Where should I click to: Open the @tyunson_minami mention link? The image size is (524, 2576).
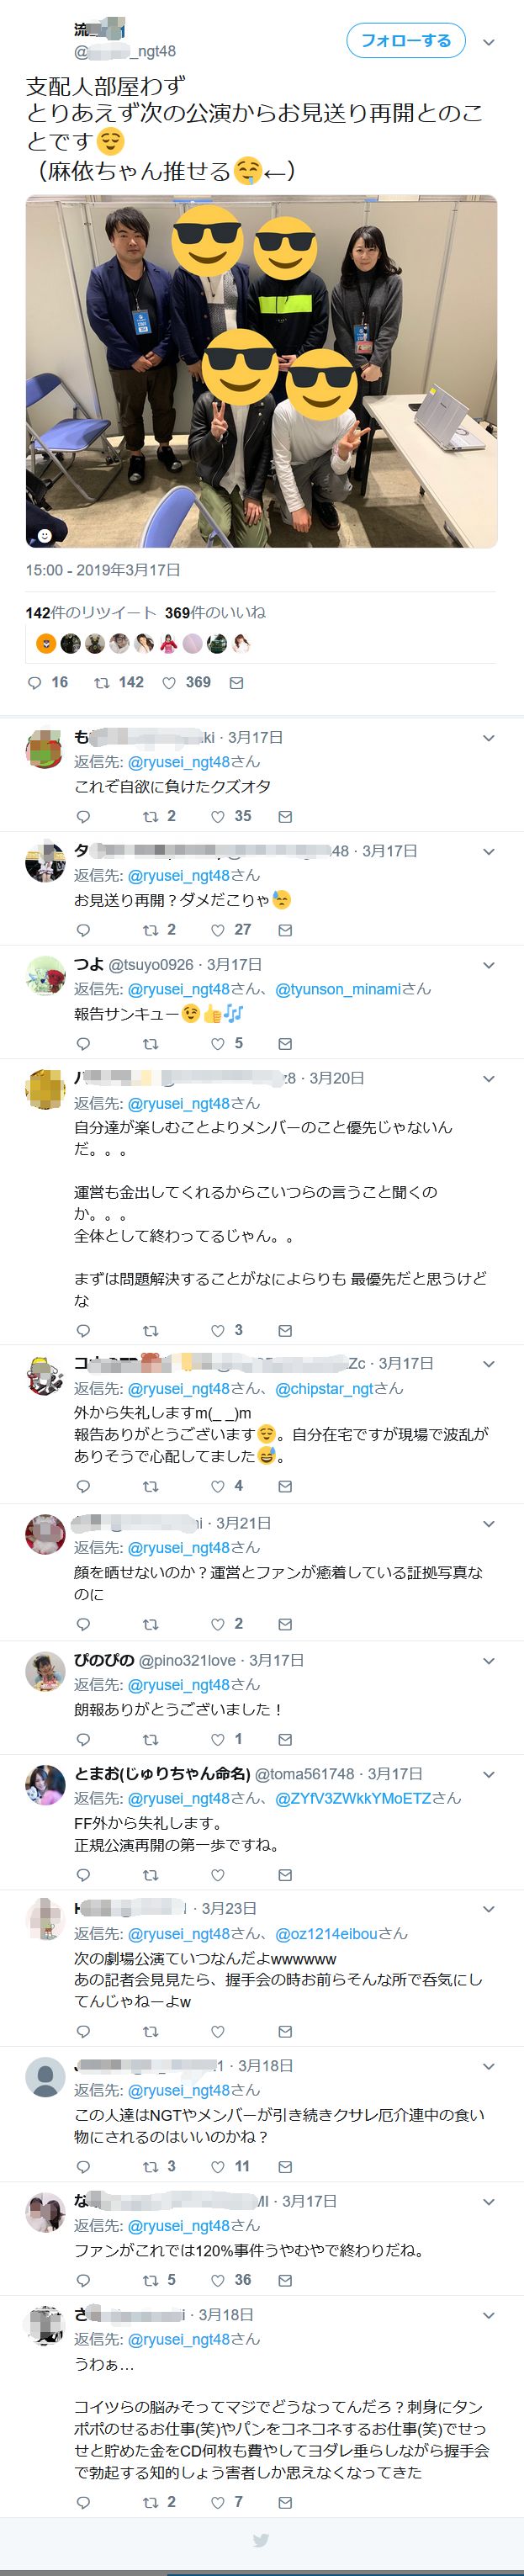coord(339,988)
